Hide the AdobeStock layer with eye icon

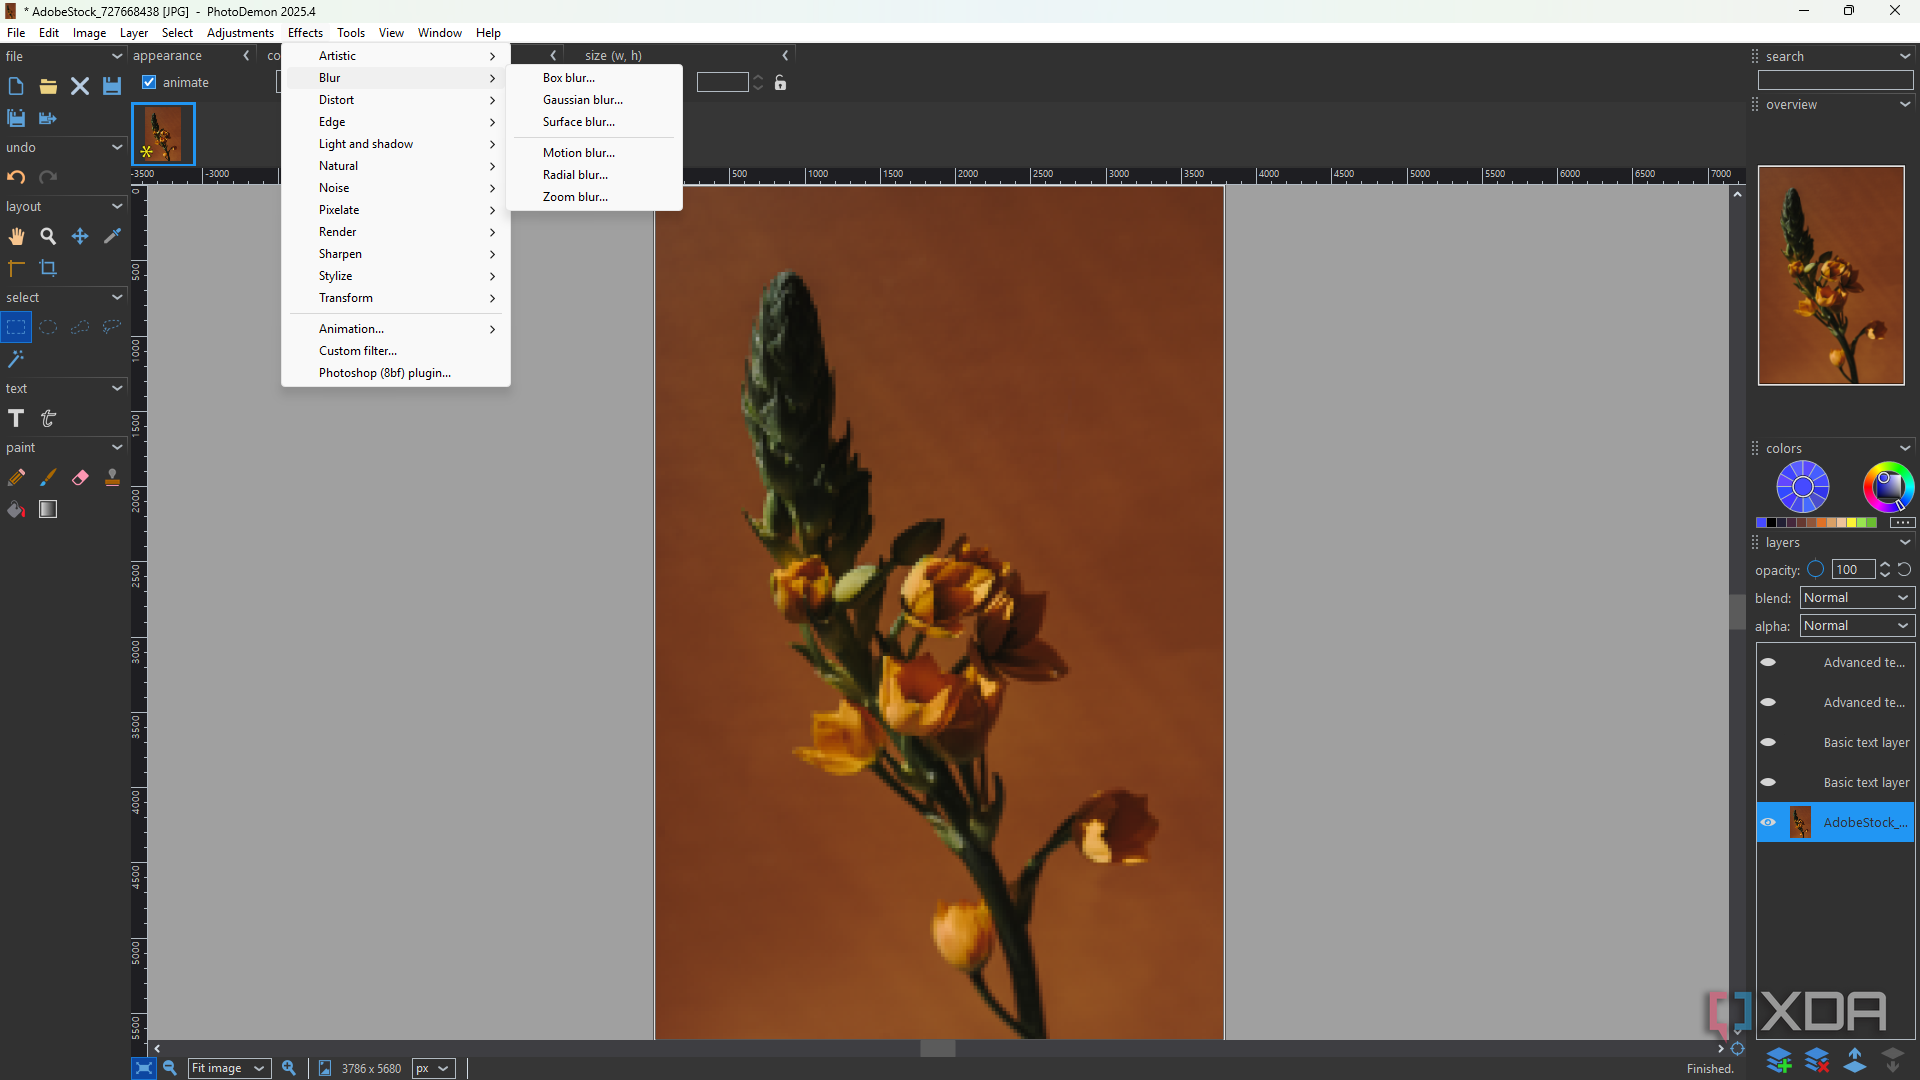[1768, 822]
